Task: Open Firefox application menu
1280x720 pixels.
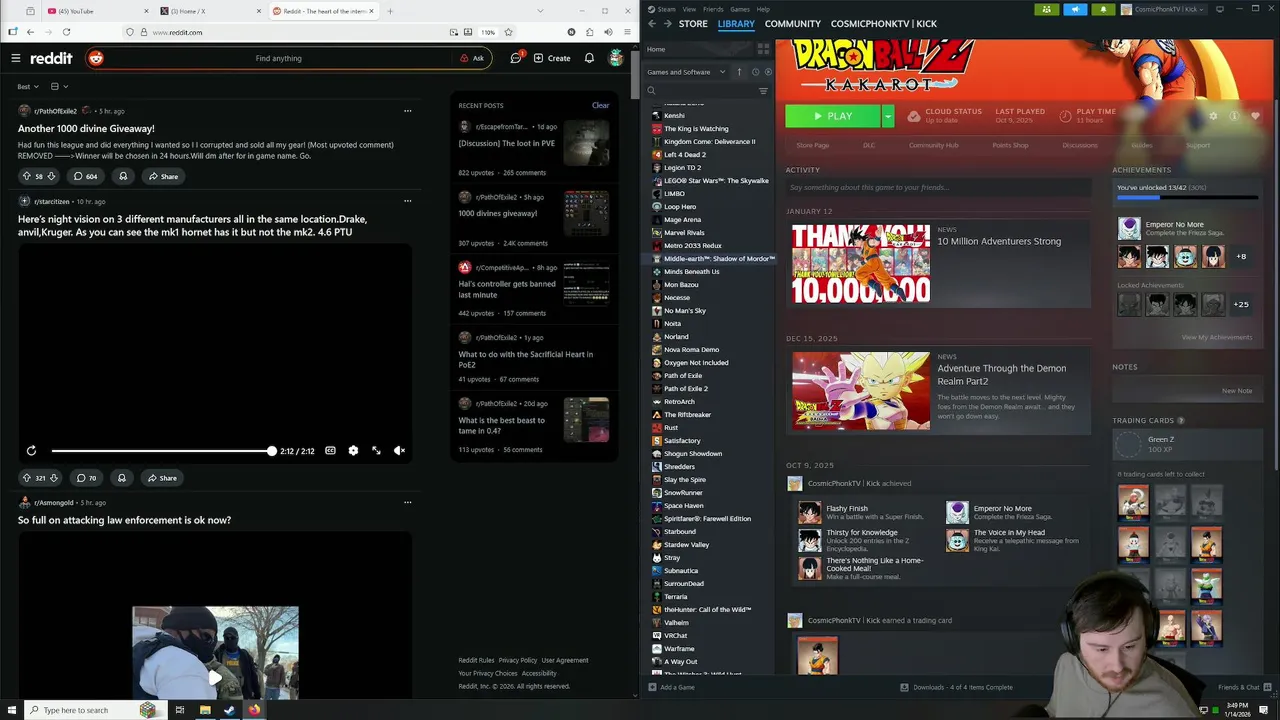Action: (x=625, y=32)
